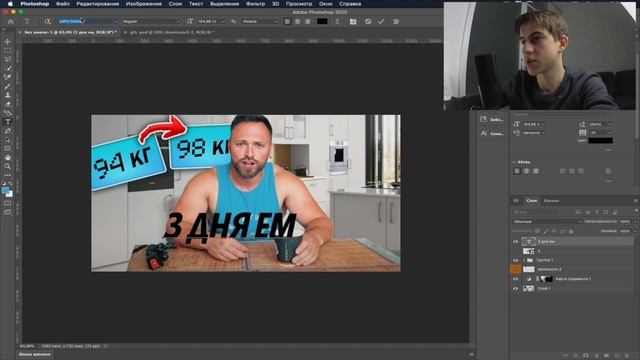The image size is (640, 360).
Task: Change screen mode at toolbar bottom
Action: pos(7,212)
